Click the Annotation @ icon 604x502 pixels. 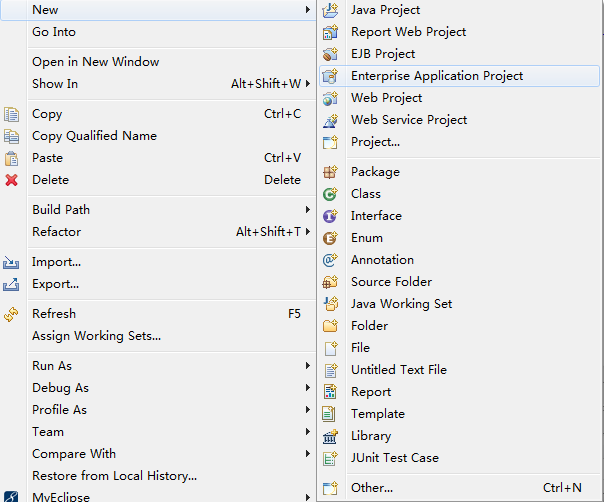(x=330, y=260)
